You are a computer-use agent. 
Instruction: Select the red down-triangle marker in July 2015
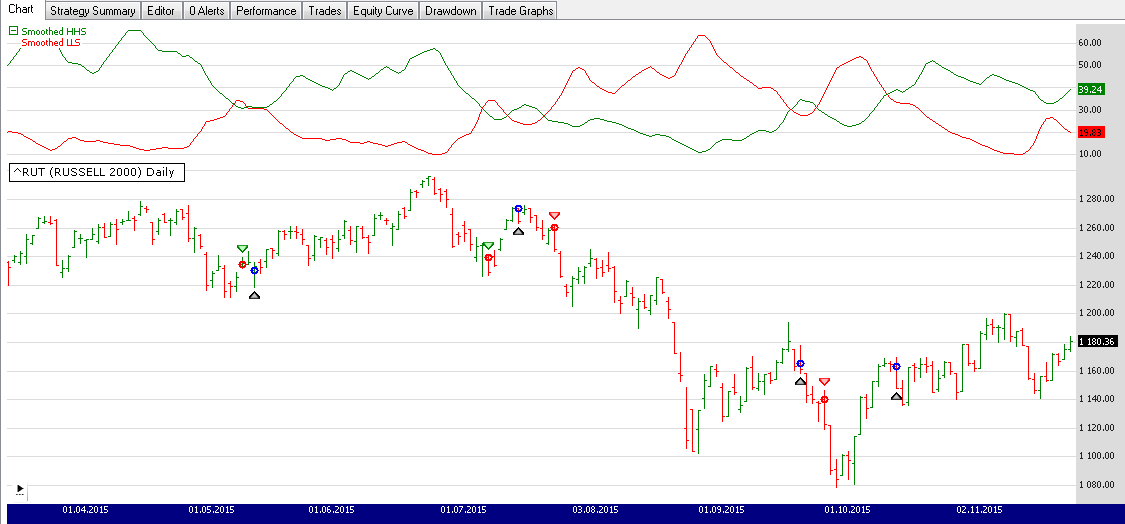point(555,215)
